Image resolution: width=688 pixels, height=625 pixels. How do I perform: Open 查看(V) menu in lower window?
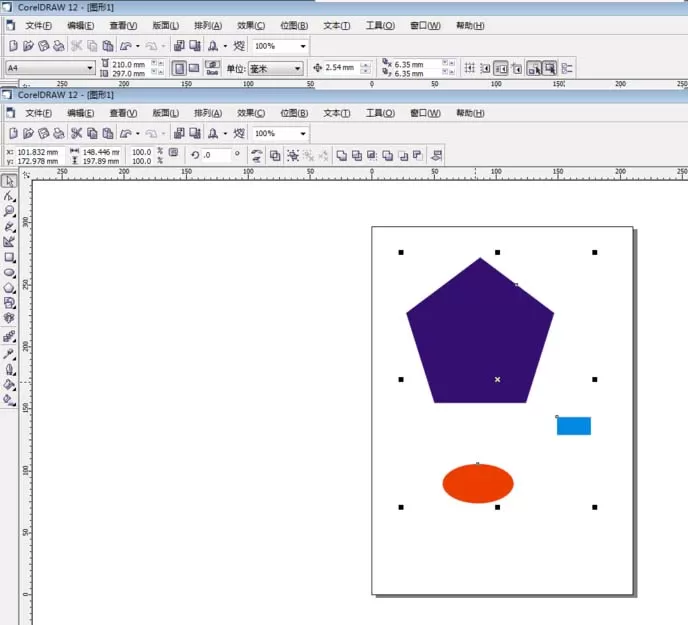[x=123, y=113]
